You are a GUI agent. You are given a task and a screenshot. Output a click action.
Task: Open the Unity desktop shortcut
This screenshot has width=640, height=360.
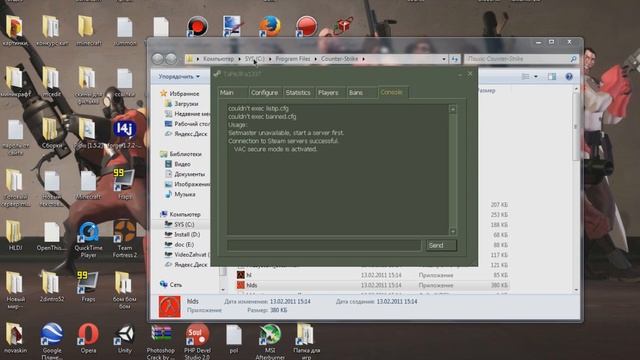(x=124, y=339)
